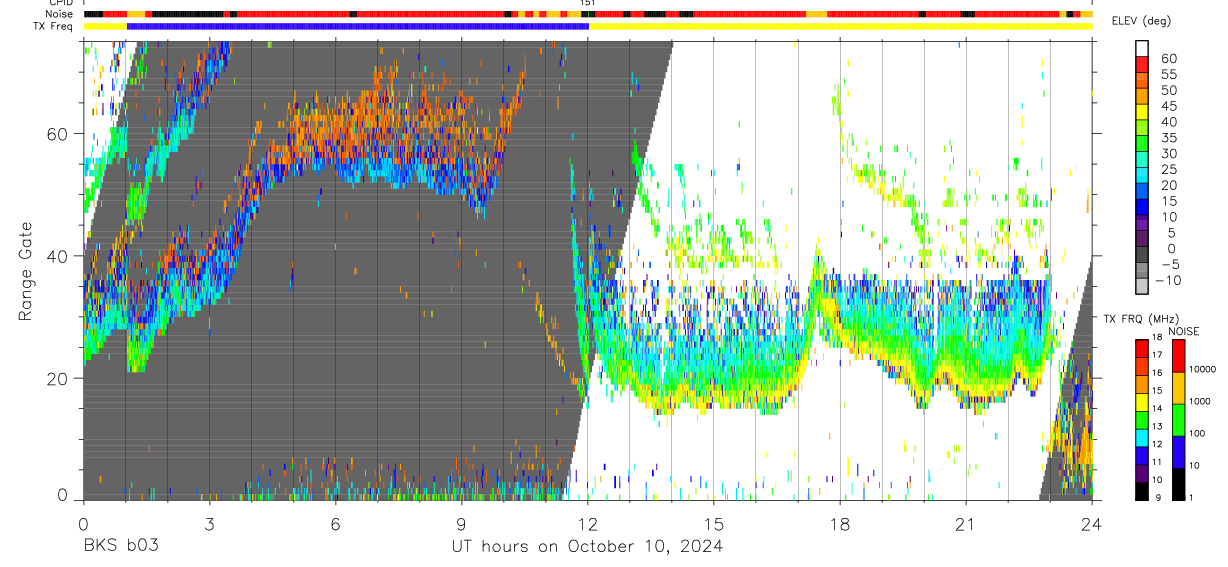Click the "35" tick on the ELEV scale
The width and height of the screenshot is (1228, 567).
coord(1168,138)
